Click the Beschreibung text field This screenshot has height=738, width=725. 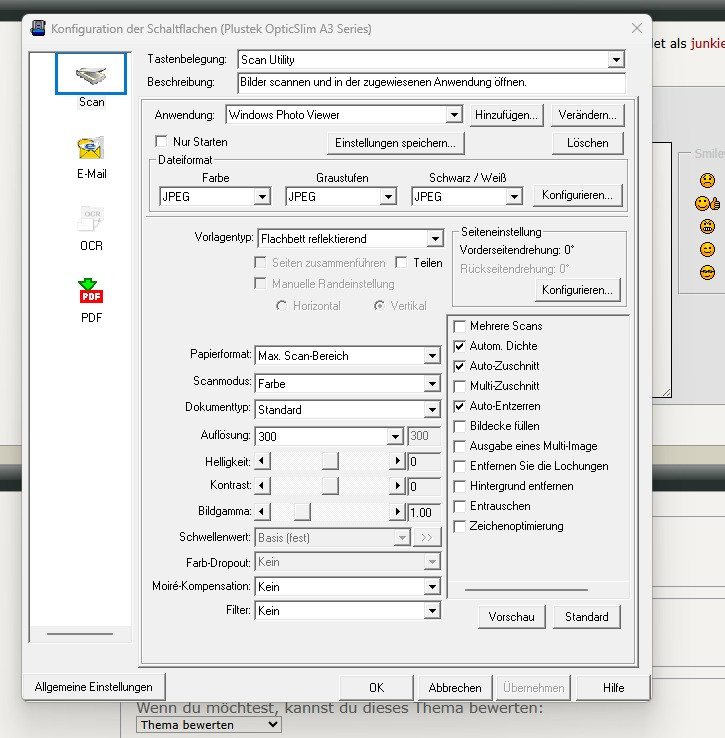(431, 82)
